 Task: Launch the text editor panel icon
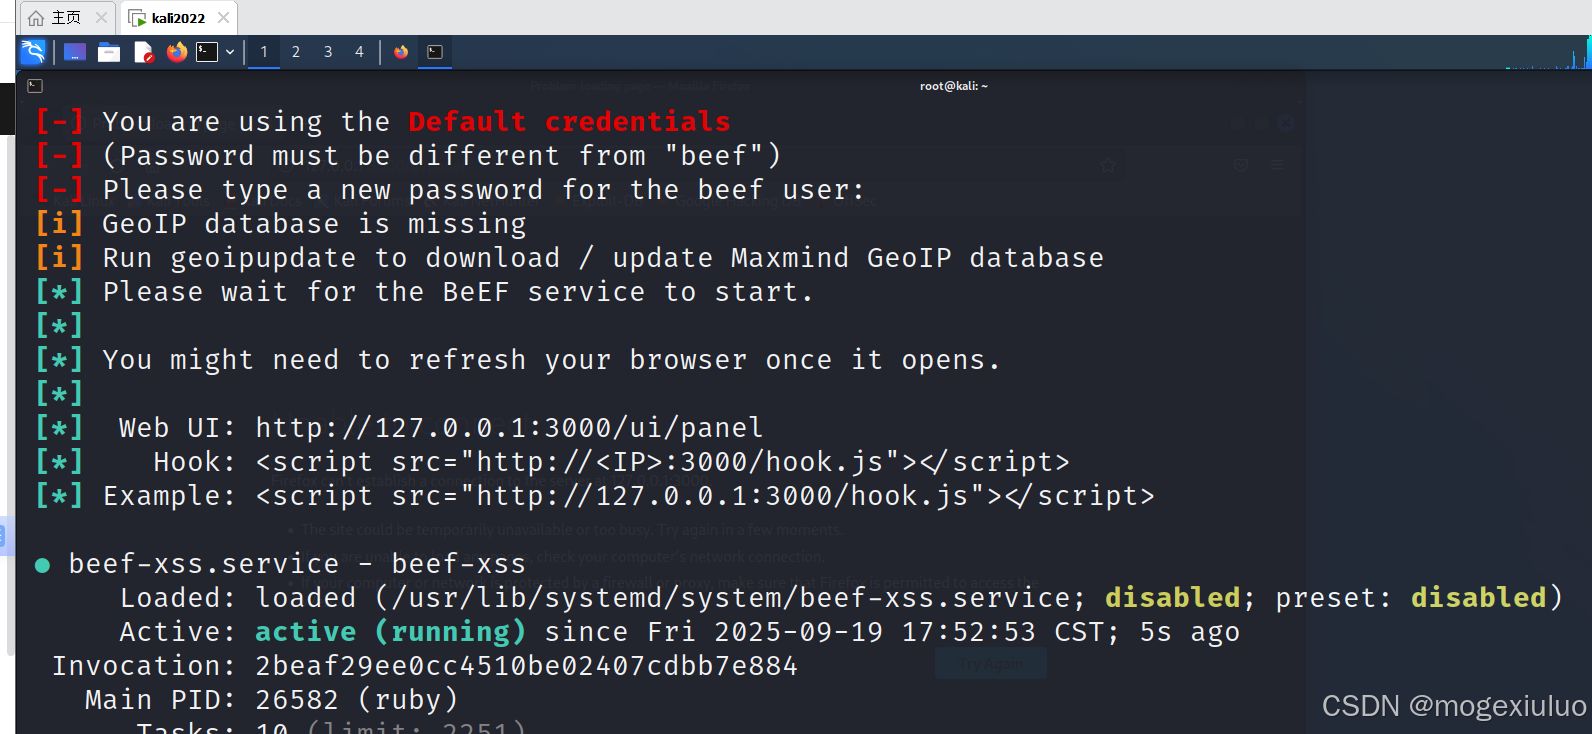(143, 52)
